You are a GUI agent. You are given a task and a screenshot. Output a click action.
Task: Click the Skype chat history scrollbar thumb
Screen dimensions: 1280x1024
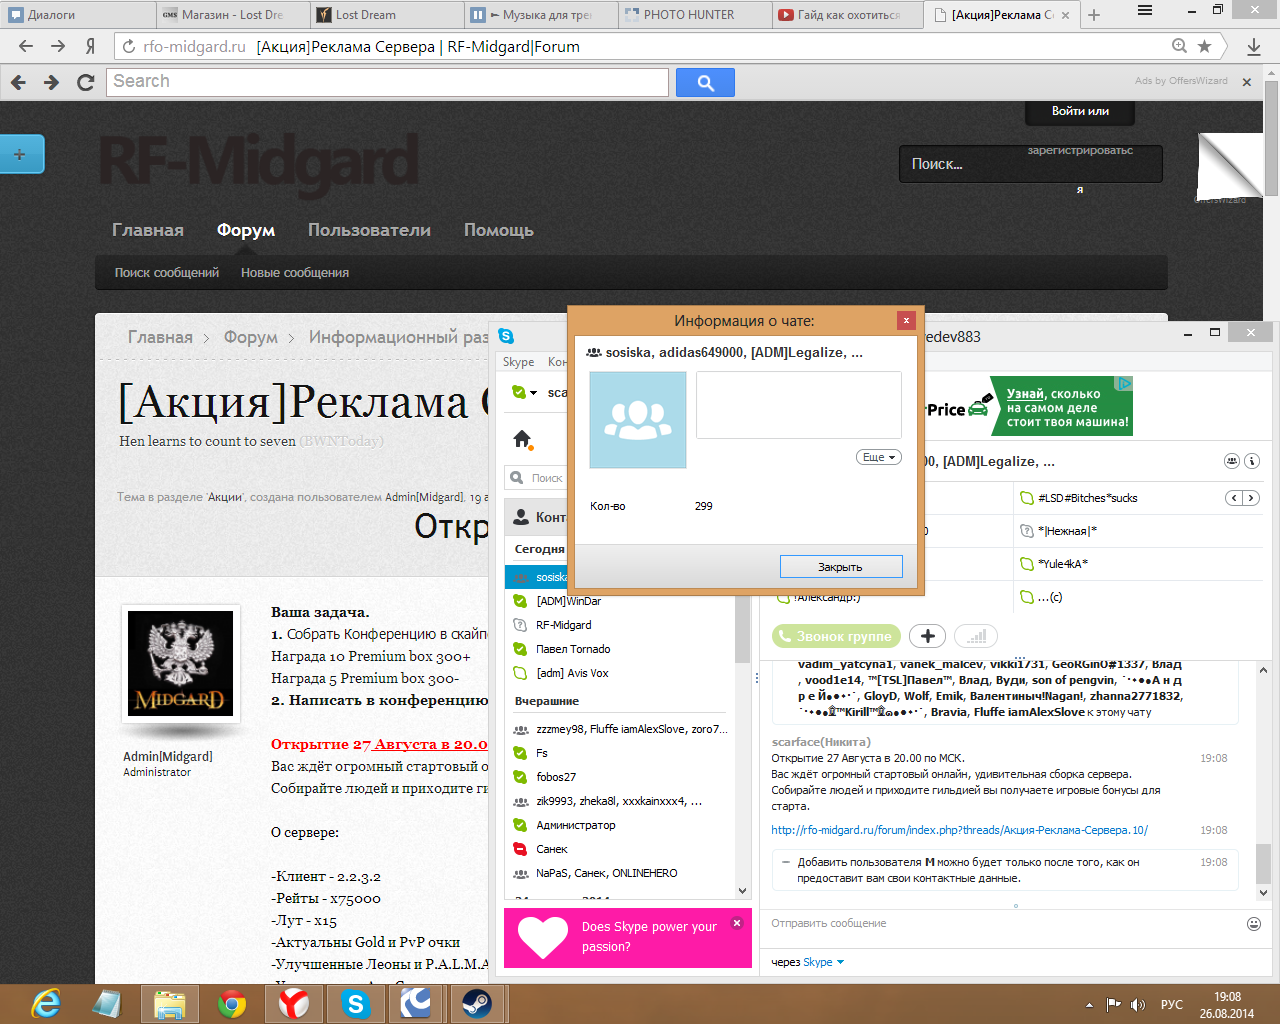point(1263,863)
